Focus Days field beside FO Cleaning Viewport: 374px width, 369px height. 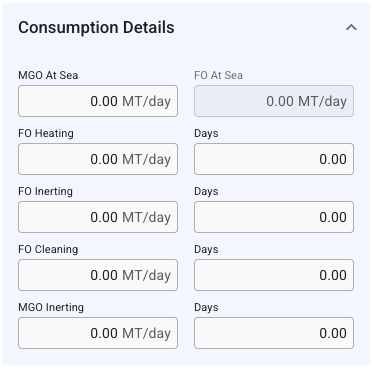click(274, 275)
